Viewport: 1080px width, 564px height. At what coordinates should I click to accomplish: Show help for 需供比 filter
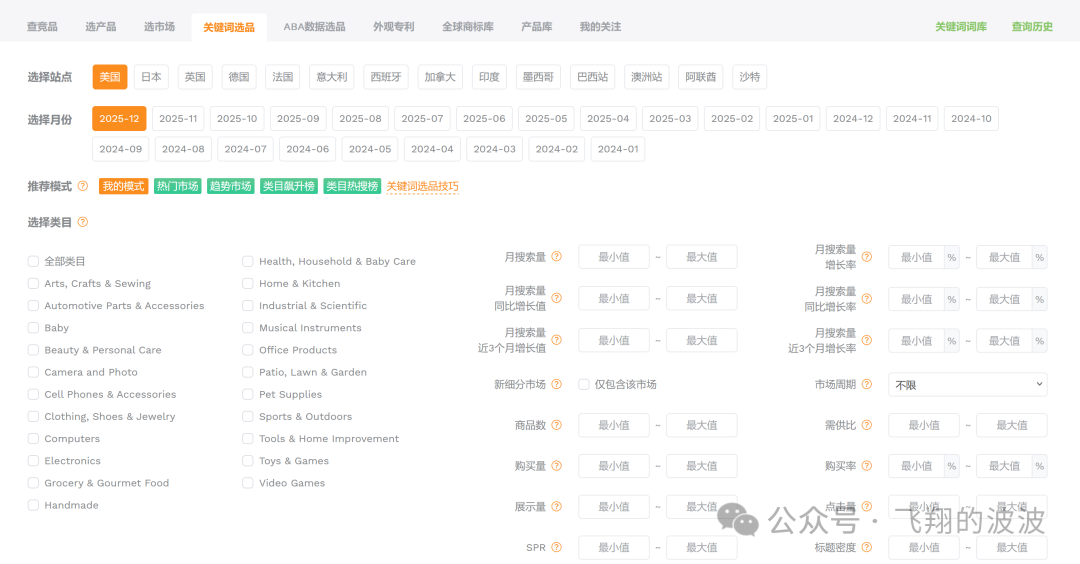[866, 425]
